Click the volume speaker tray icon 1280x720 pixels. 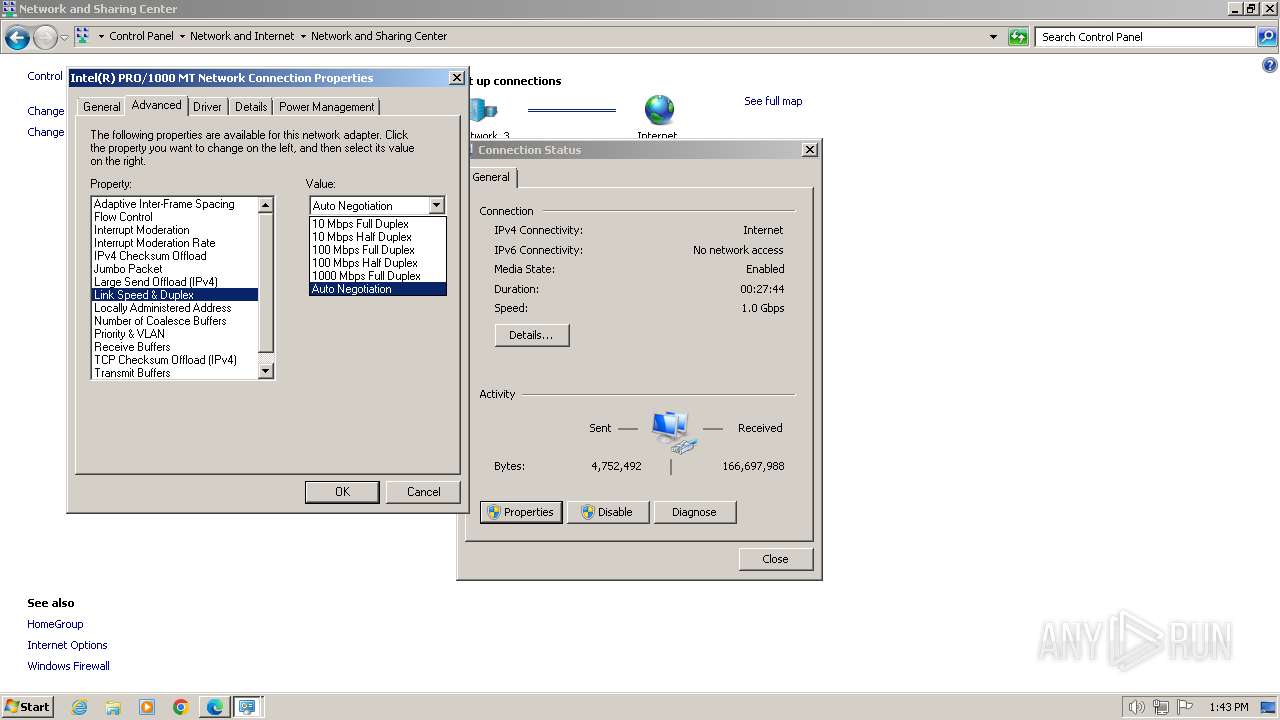click(1136, 707)
